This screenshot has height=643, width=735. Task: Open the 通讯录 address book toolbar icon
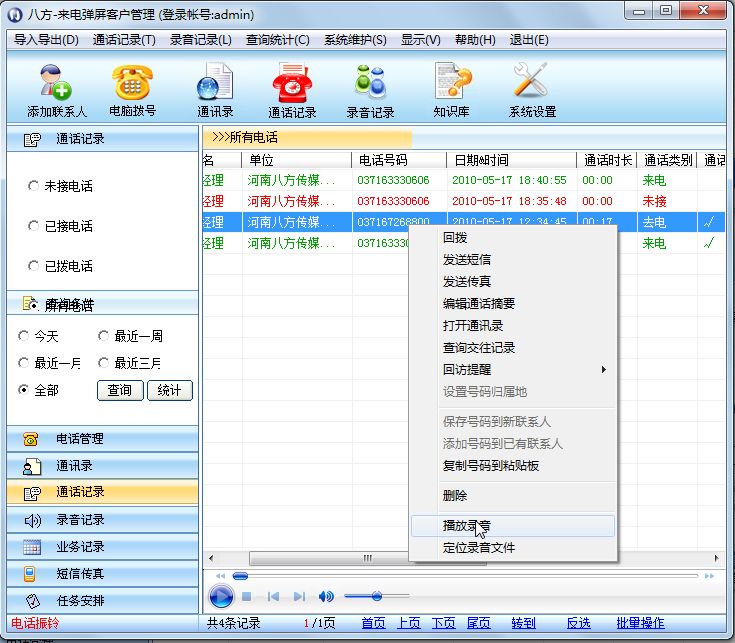tap(215, 82)
